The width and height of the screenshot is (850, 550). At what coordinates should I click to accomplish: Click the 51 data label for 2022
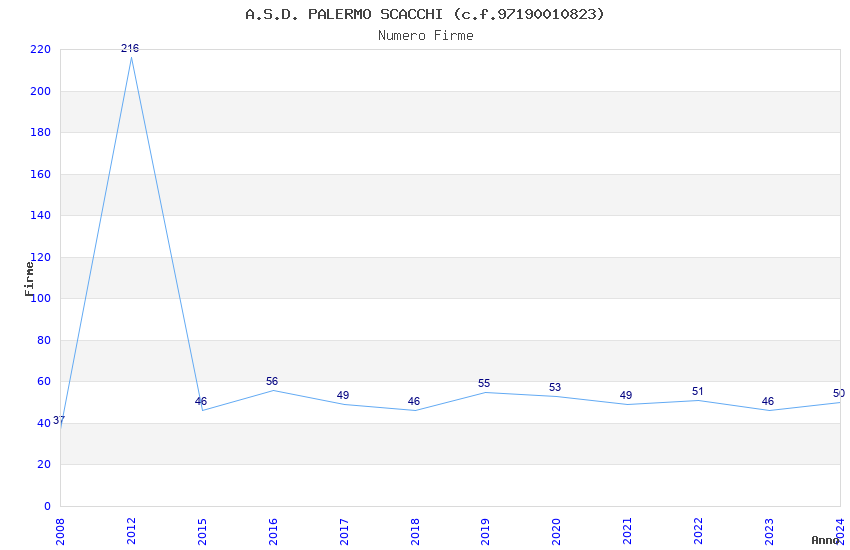pyautogui.click(x=698, y=391)
